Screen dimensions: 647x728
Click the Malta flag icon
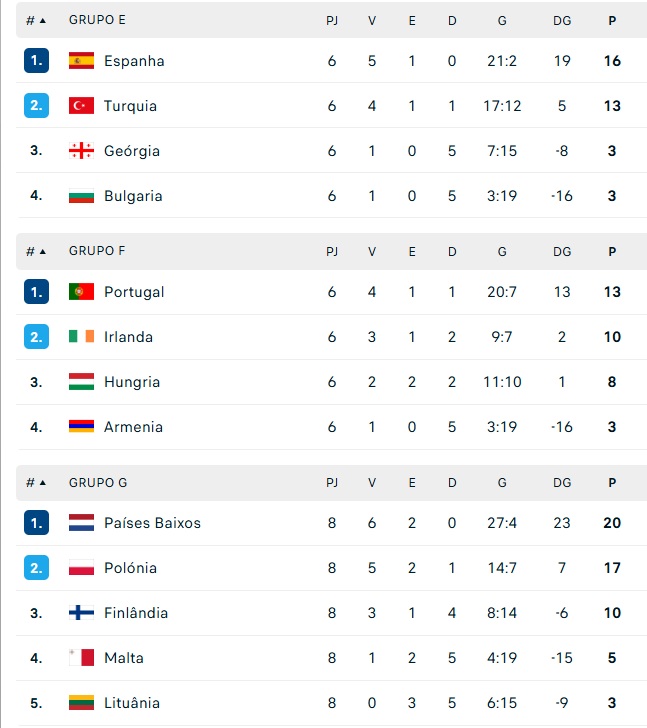[x=81, y=658]
